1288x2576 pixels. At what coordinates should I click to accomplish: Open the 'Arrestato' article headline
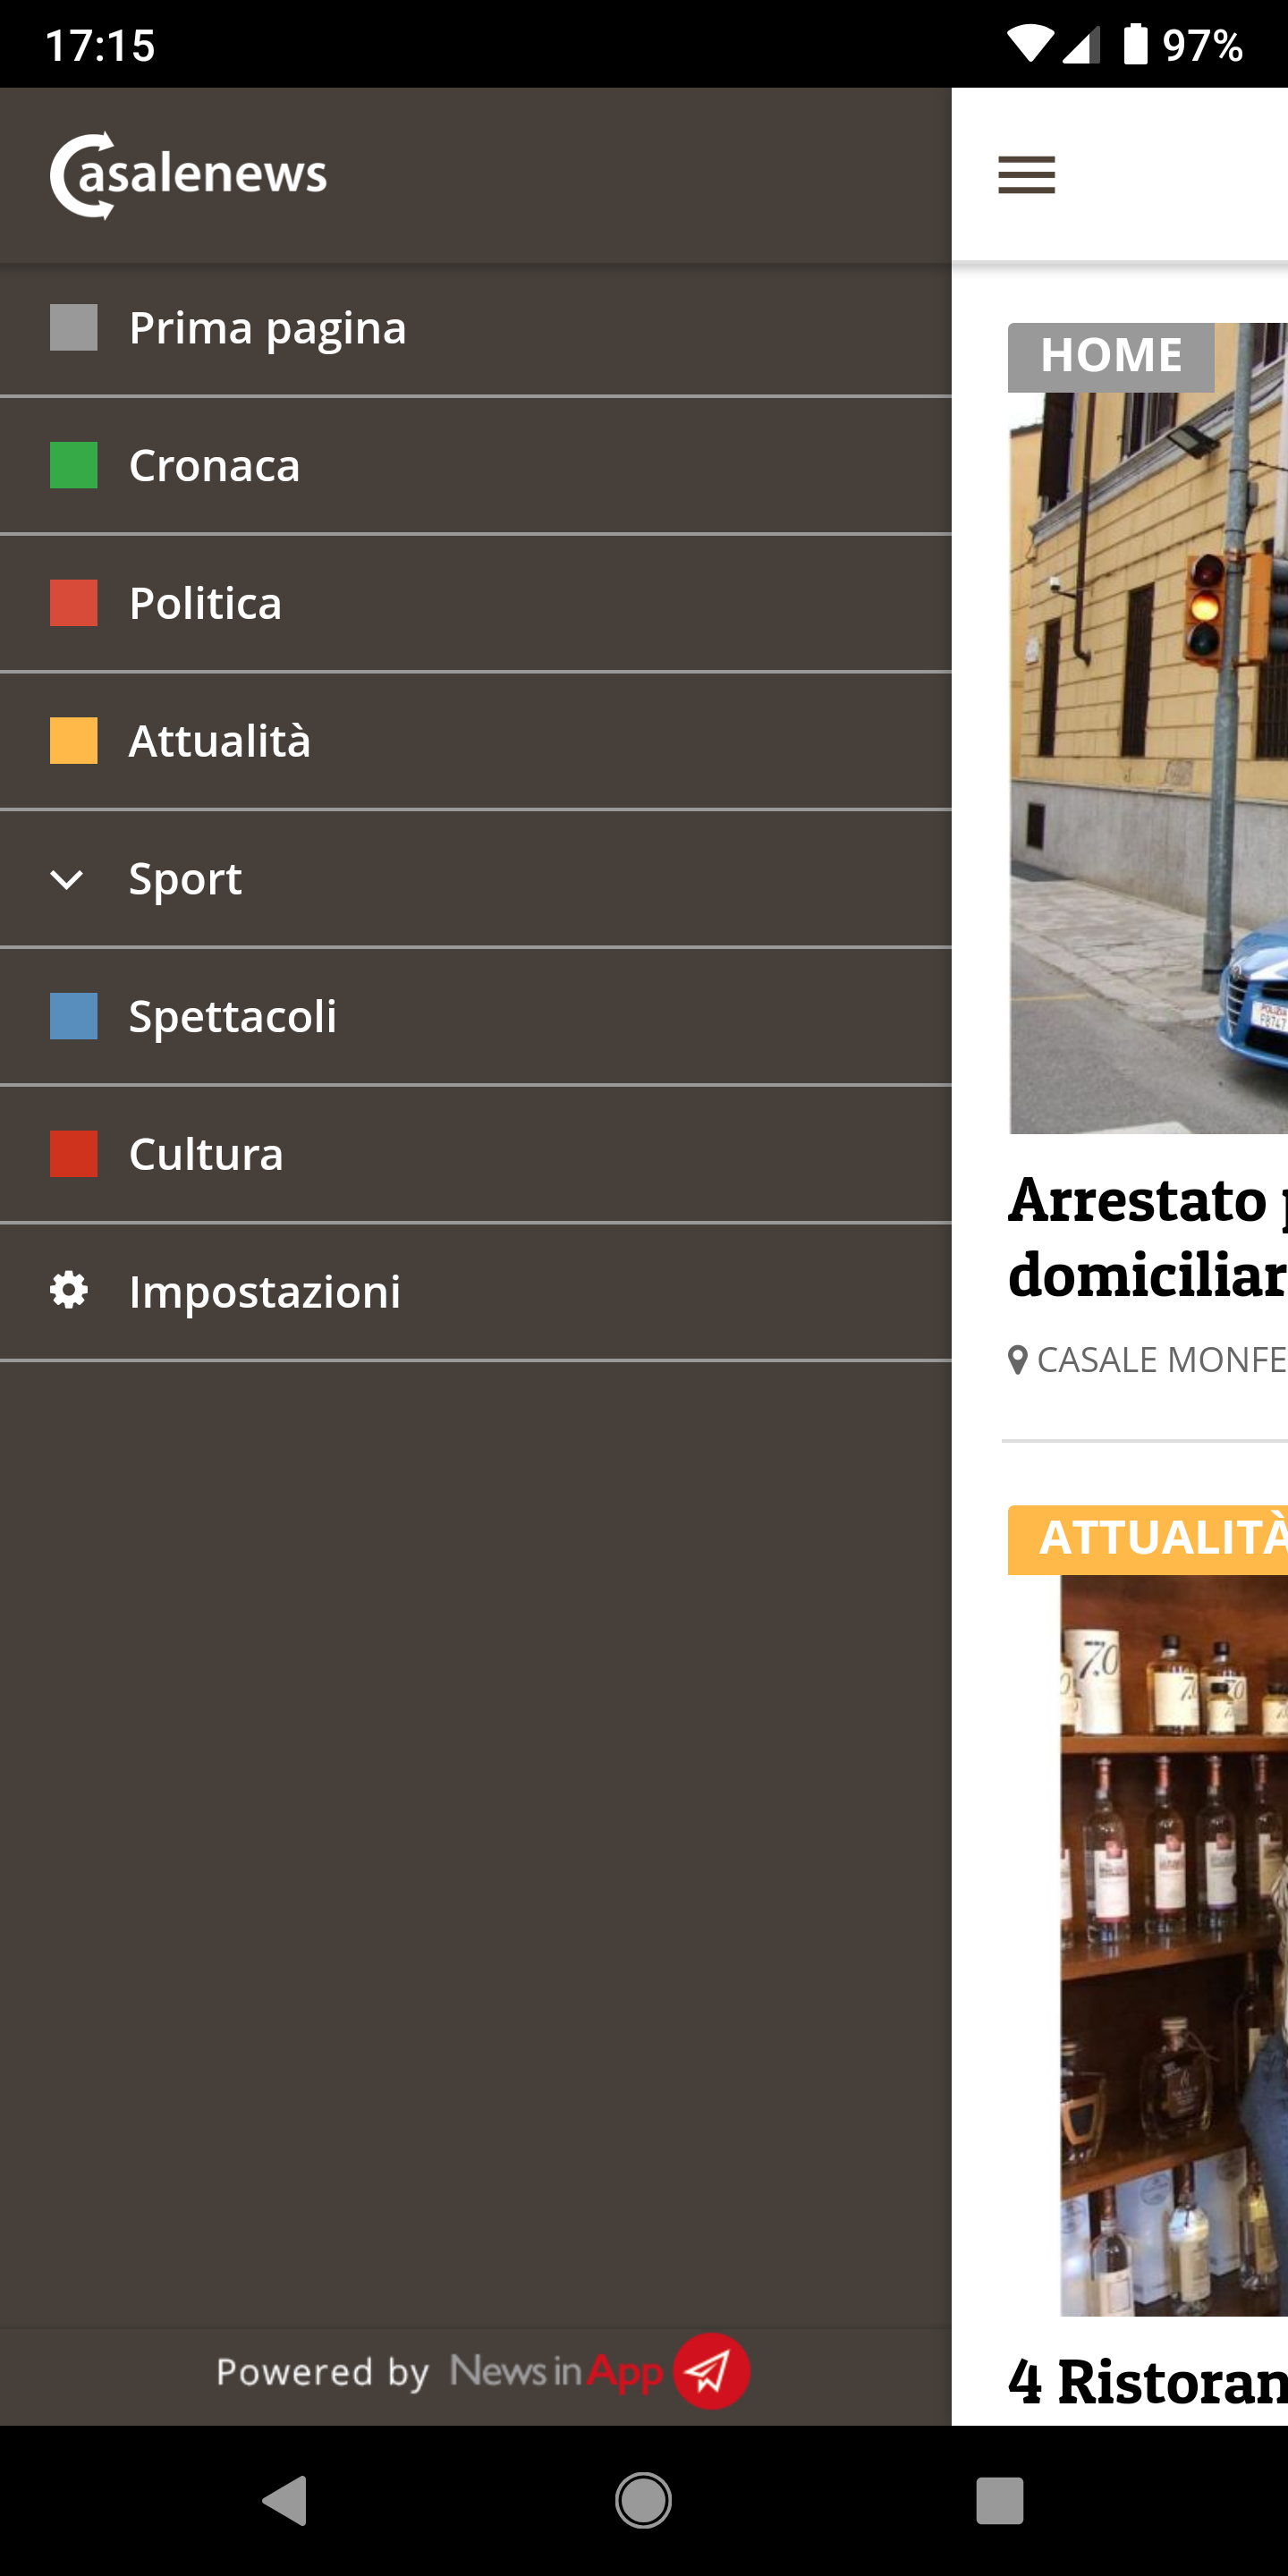[x=1148, y=1238]
